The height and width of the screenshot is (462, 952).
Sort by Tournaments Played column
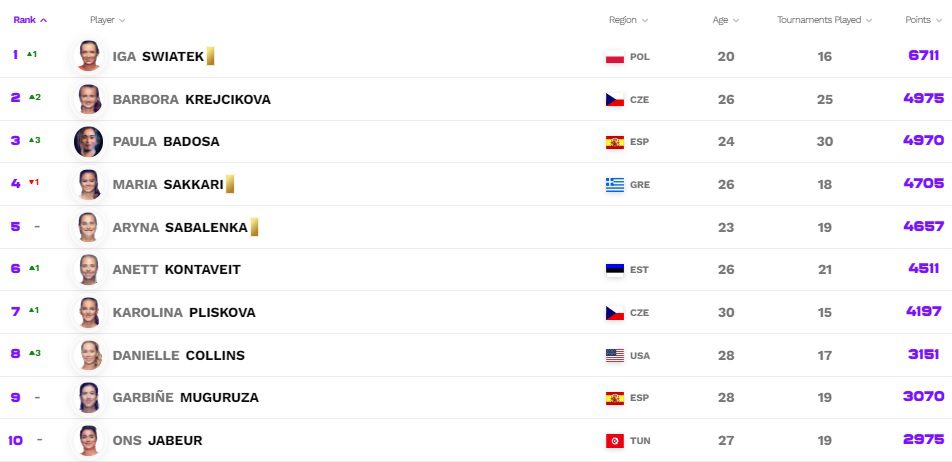(824, 20)
